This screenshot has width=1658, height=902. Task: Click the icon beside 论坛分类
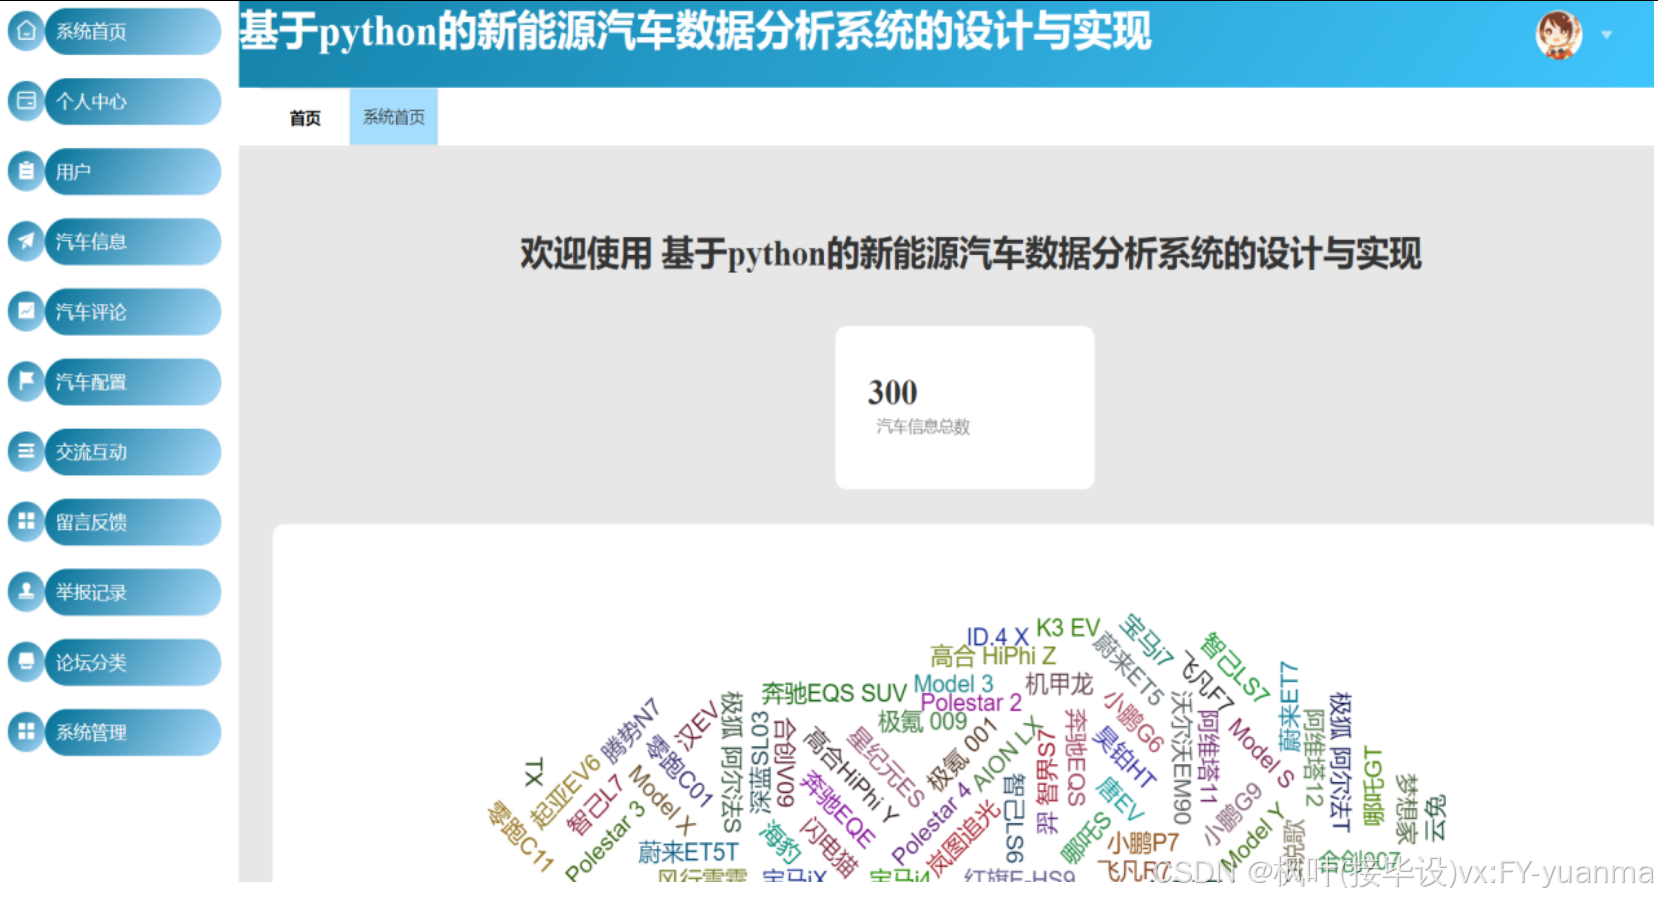tap(26, 661)
